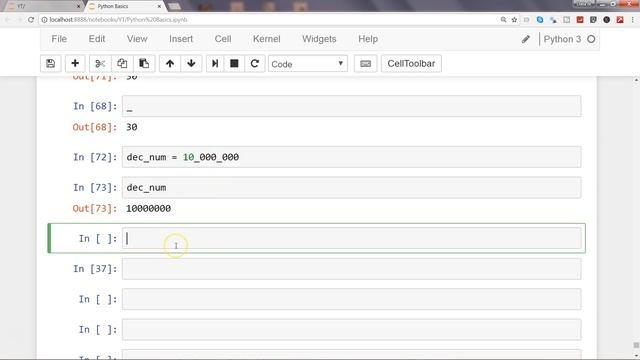The image size is (640, 360).
Task: Click the dark shield extension icon
Action: coord(593,20)
